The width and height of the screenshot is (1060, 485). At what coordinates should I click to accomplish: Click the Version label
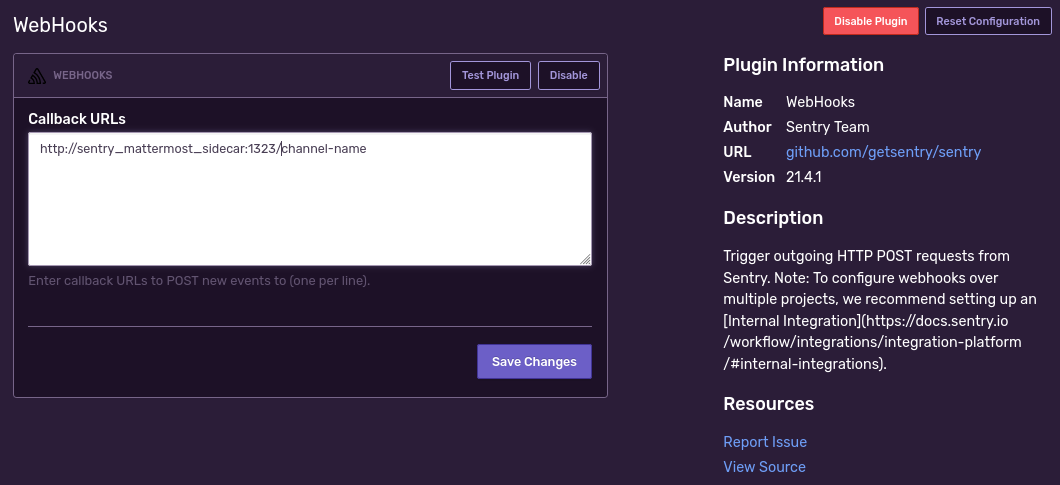[748, 177]
